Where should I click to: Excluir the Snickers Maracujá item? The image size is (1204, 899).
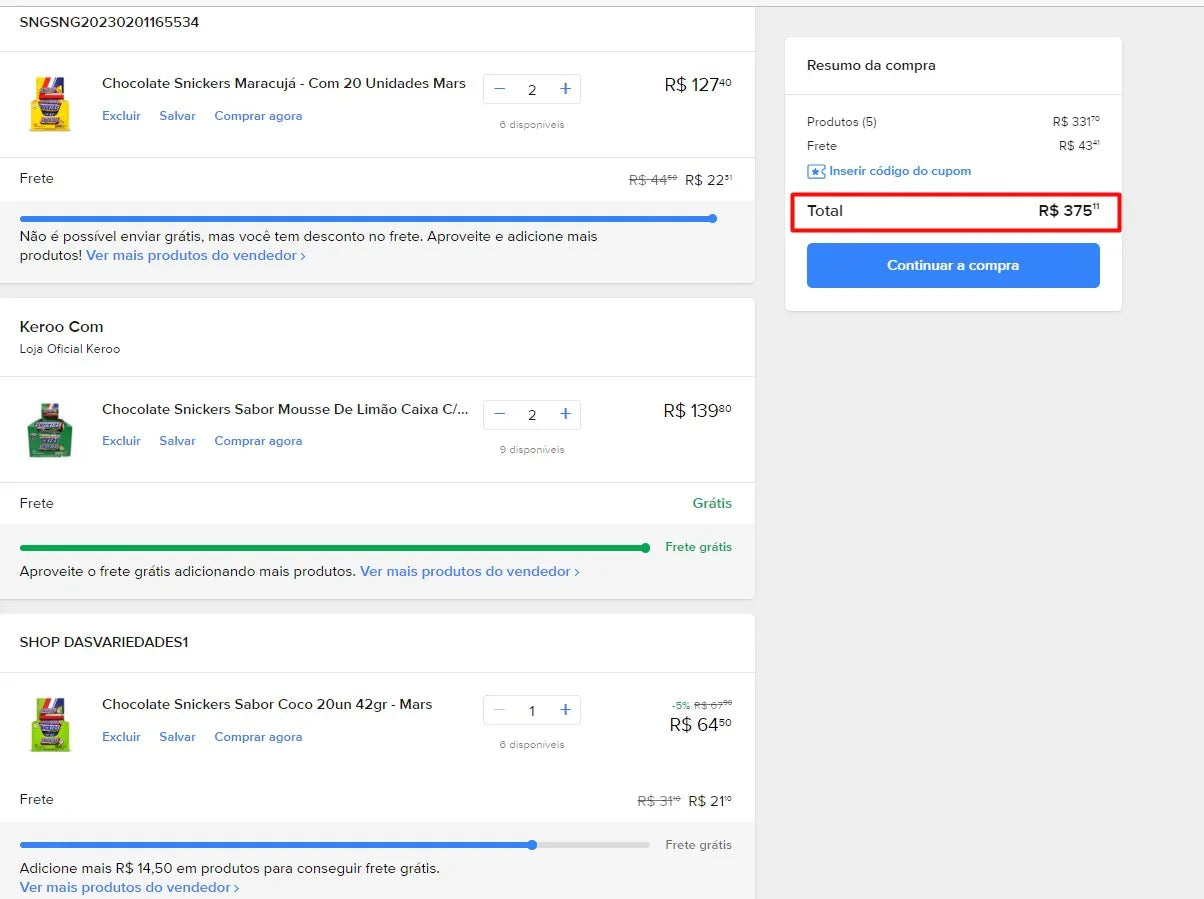click(121, 116)
